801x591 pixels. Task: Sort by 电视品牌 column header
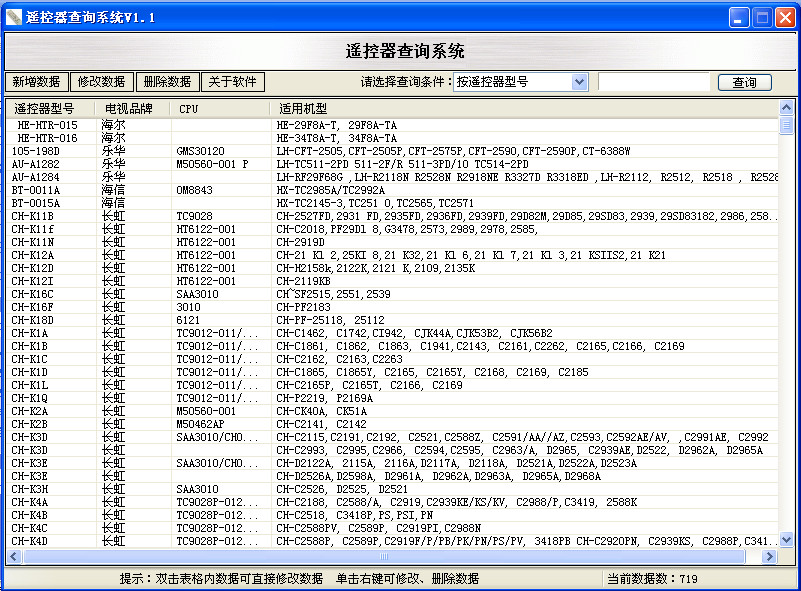(132, 108)
